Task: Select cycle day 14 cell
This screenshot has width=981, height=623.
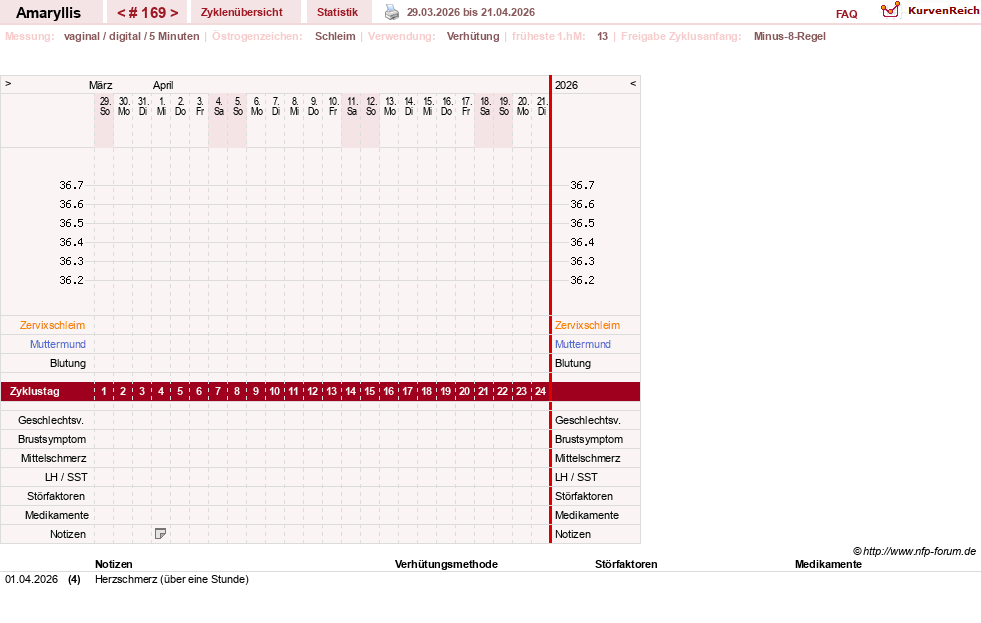Action: (350, 391)
